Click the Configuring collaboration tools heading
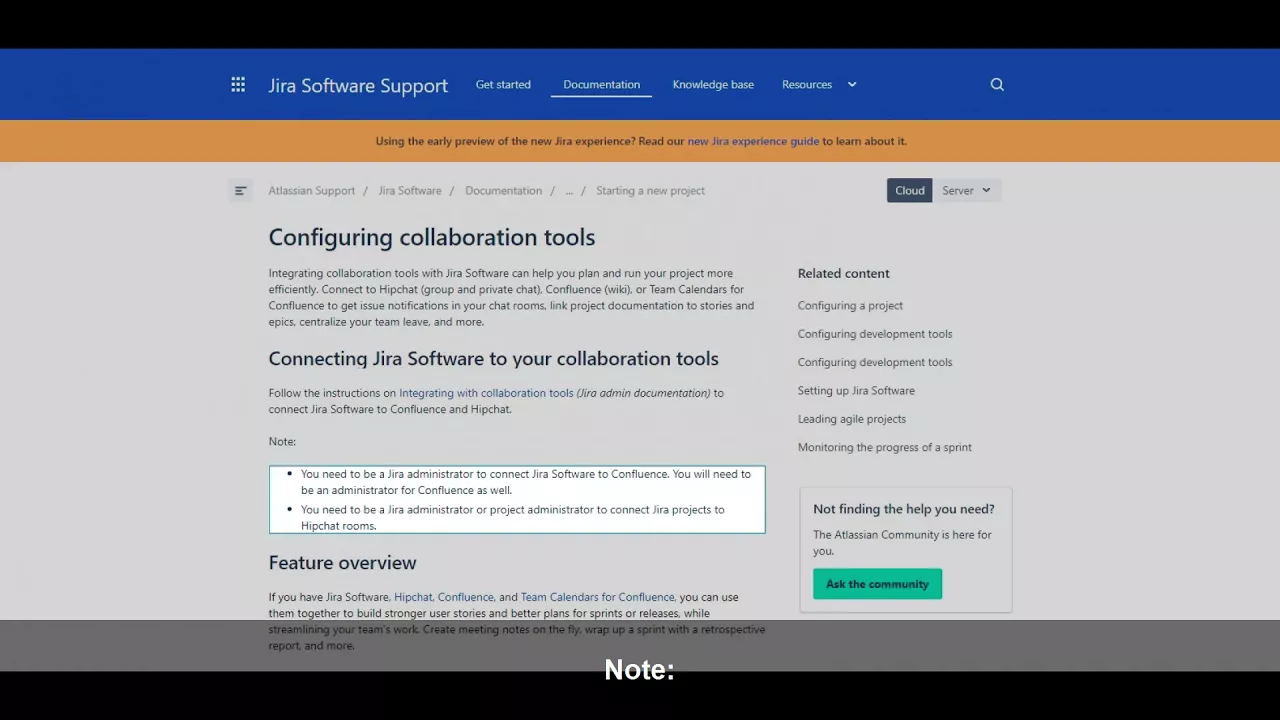Viewport: 1280px width, 720px height. 432,237
